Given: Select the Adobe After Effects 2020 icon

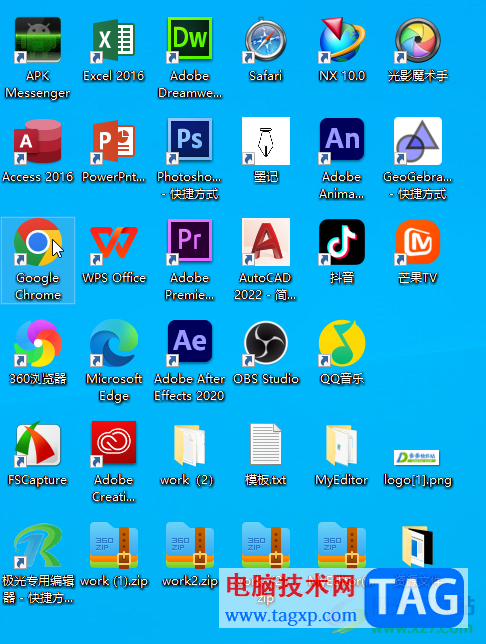Looking at the screenshot, I should (x=190, y=343).
